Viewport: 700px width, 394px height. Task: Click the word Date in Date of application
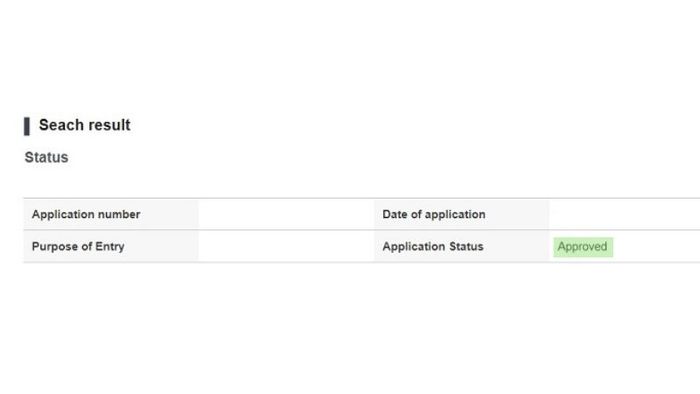(x=395, y=214)
